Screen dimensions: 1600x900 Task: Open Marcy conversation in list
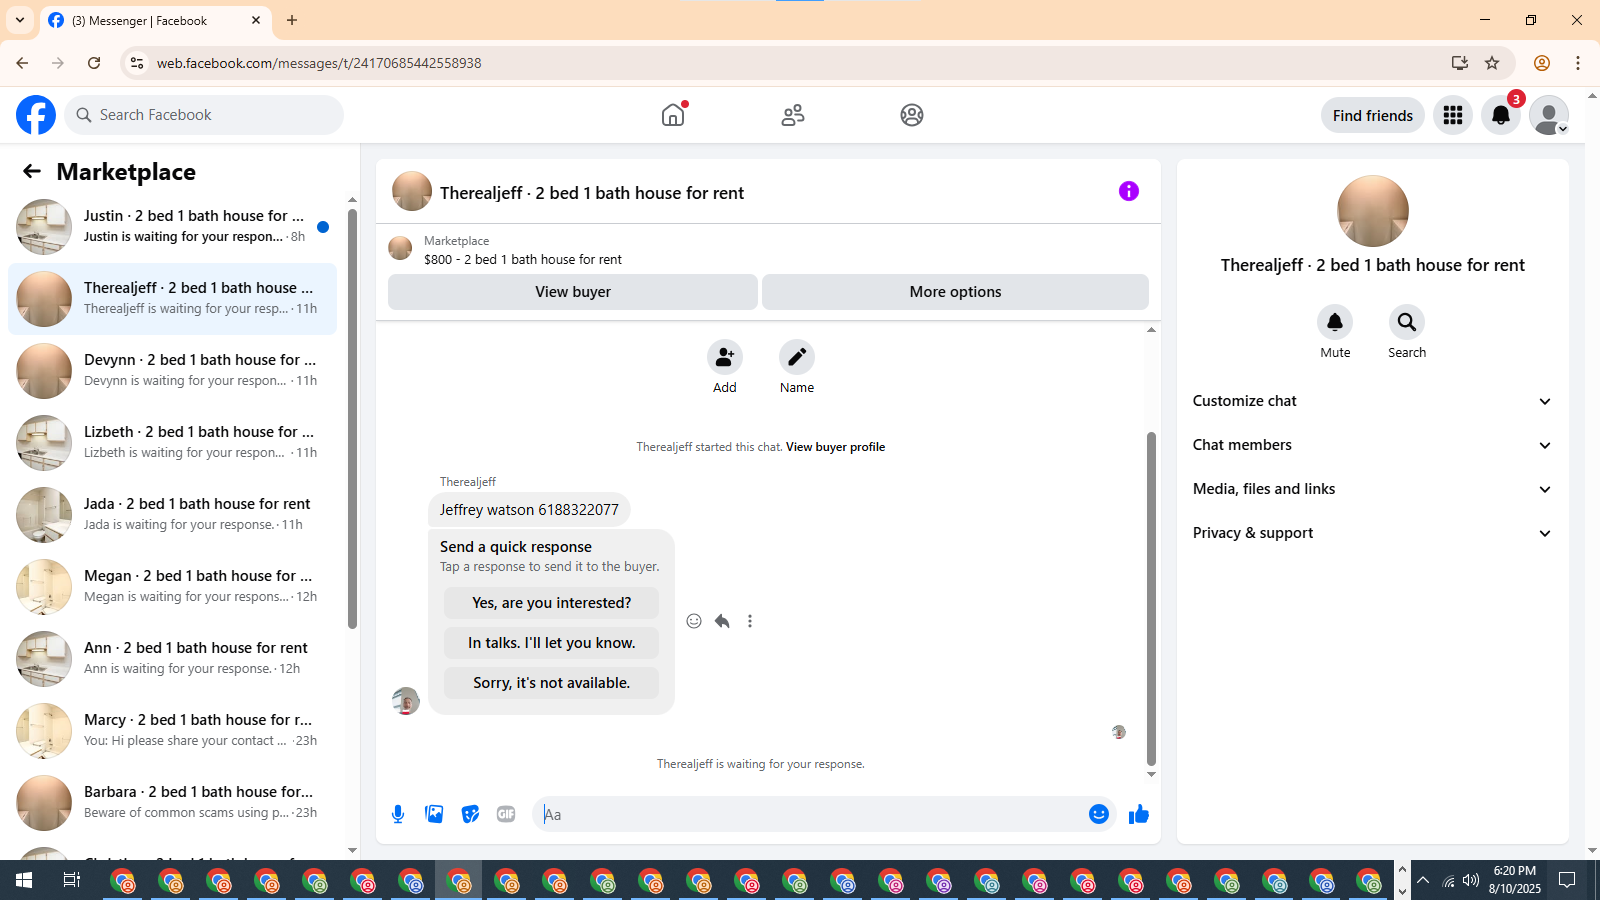click(172, 731)
